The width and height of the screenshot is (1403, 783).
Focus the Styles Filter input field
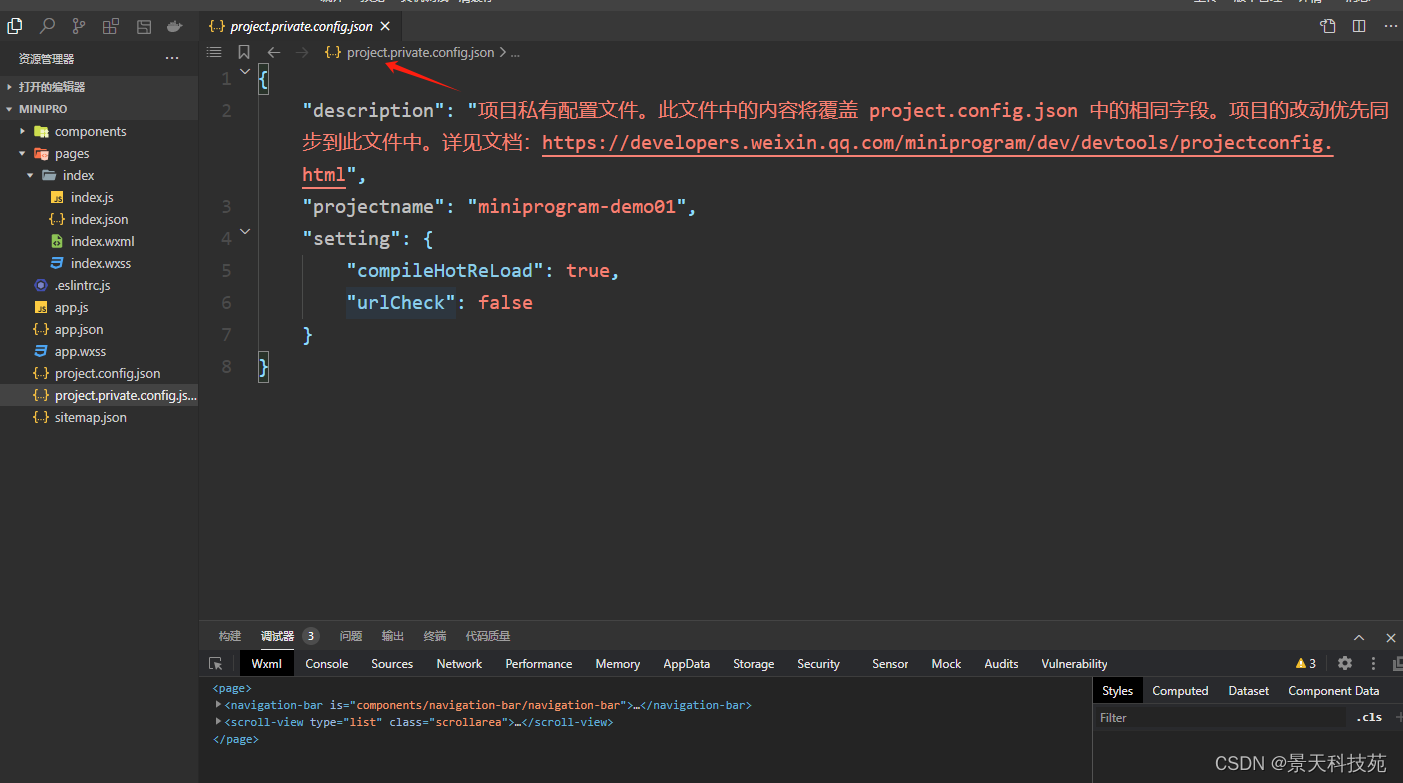1221,717
